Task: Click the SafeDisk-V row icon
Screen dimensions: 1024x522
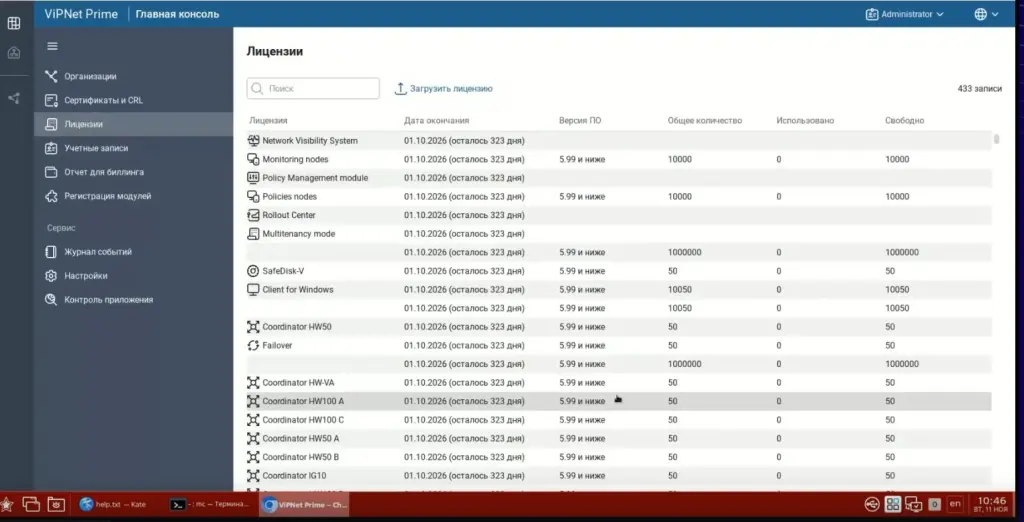Action: pyautogui.click(x=253, y=270)
